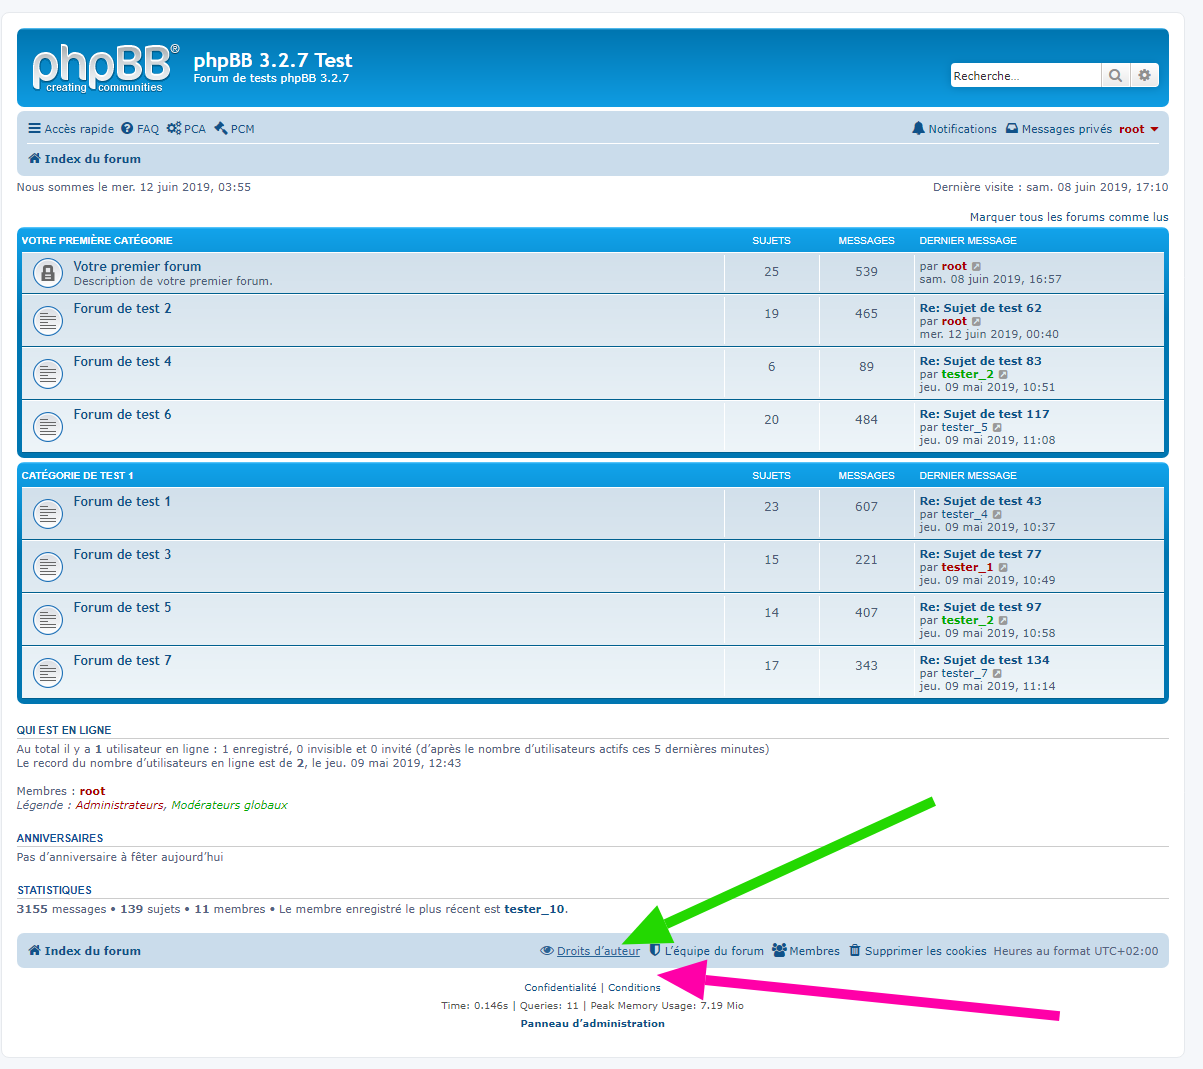The width and height of the screenshot is (1203, 1069).
Task: Click the home icon beside Index du forum in header
Action: coord(34,159)
